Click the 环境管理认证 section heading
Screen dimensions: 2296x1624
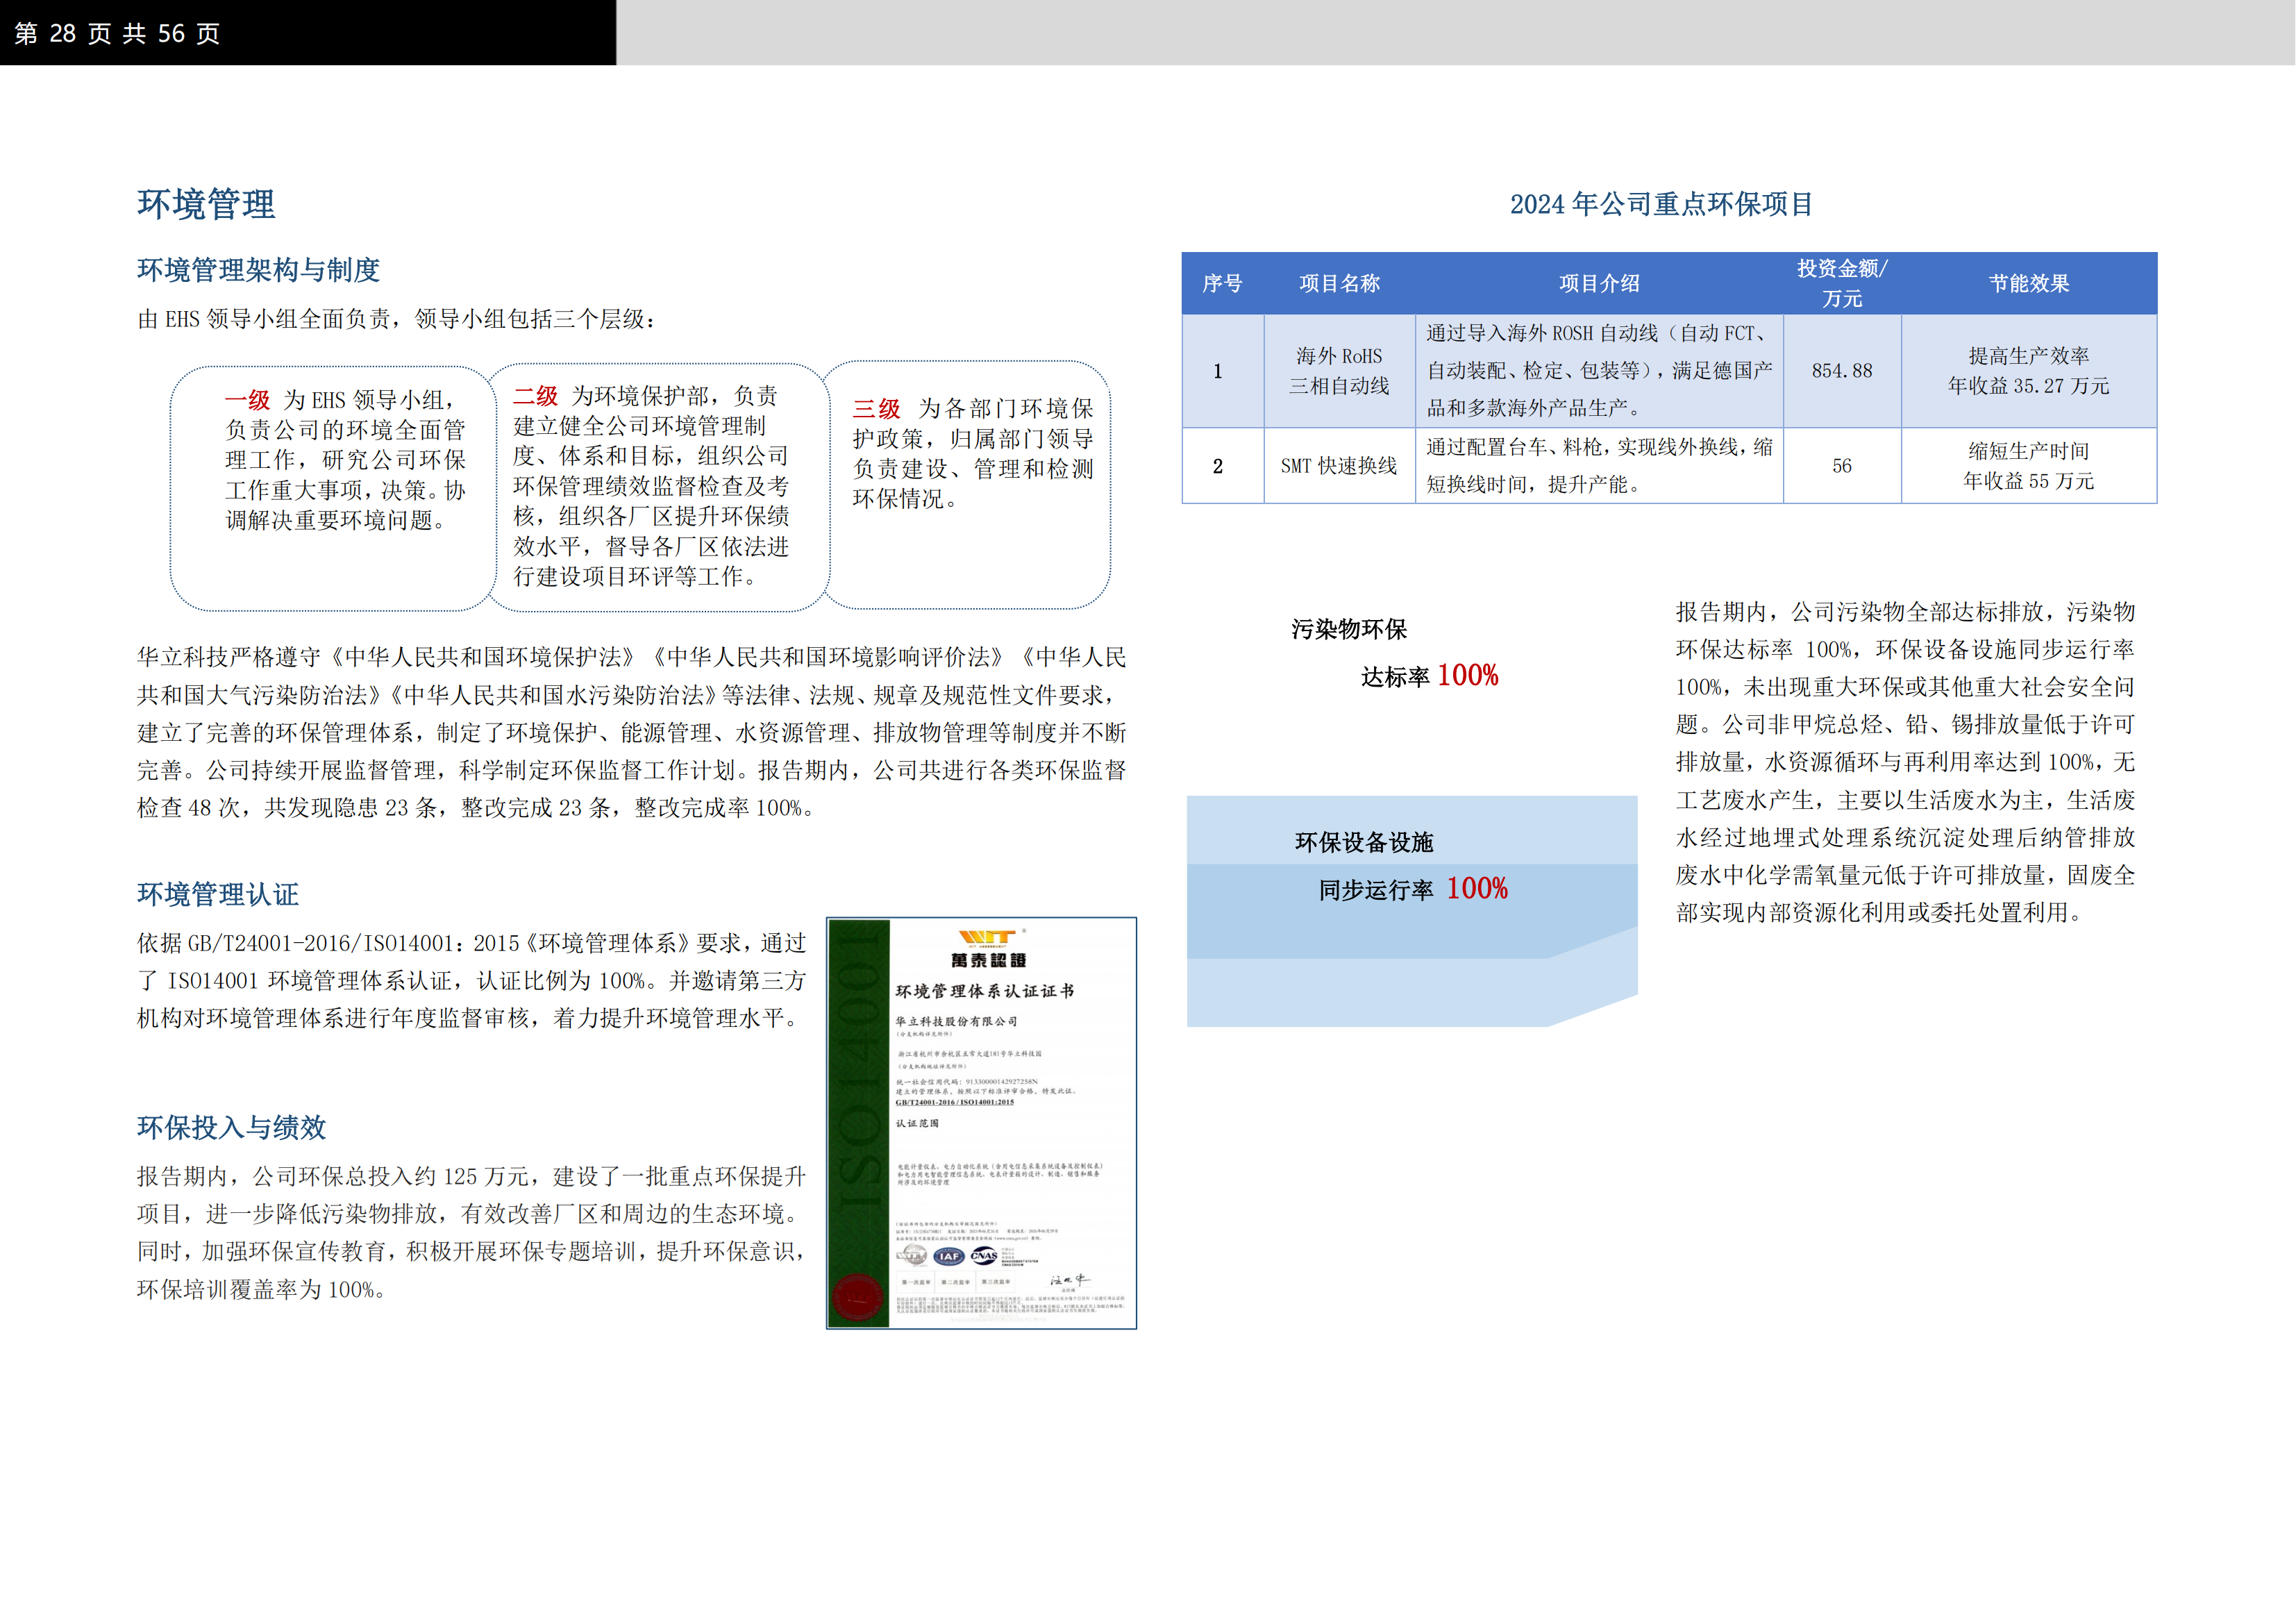[x=218, y=894]
